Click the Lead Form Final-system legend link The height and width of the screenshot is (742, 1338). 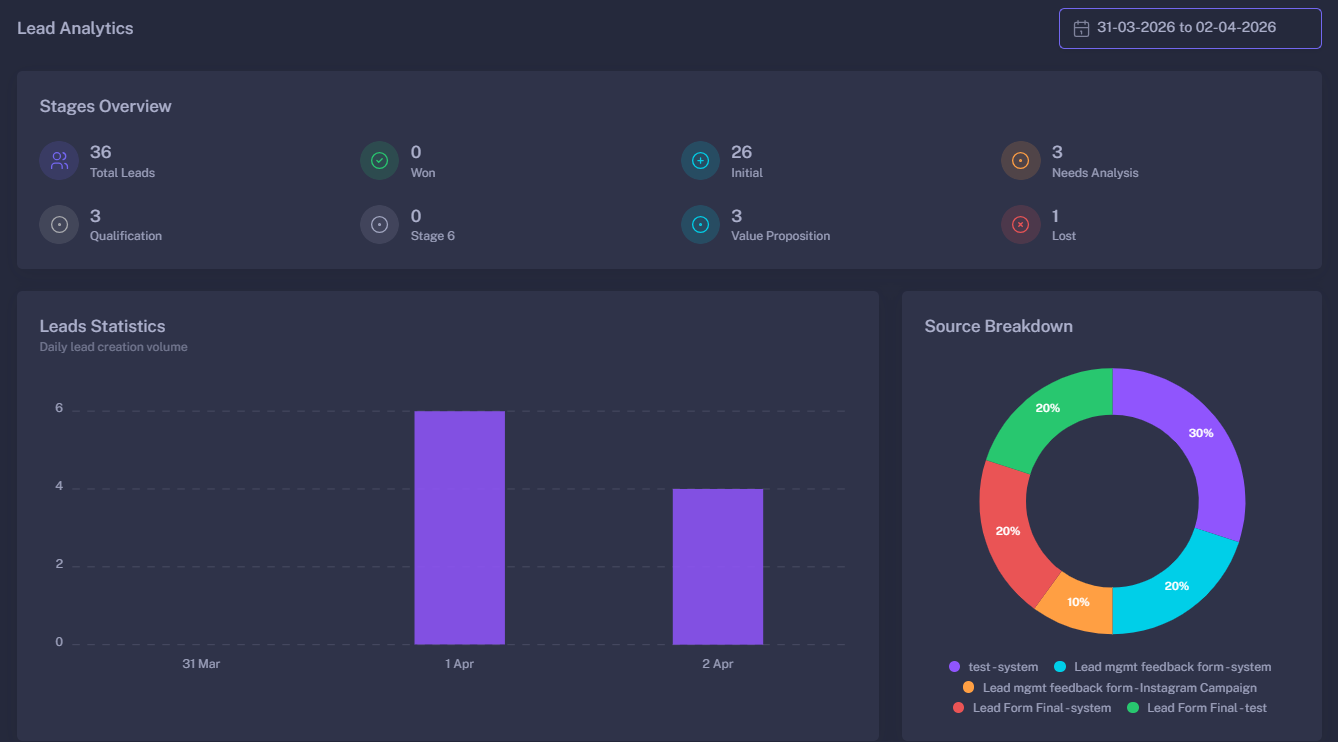(1032, 707)
